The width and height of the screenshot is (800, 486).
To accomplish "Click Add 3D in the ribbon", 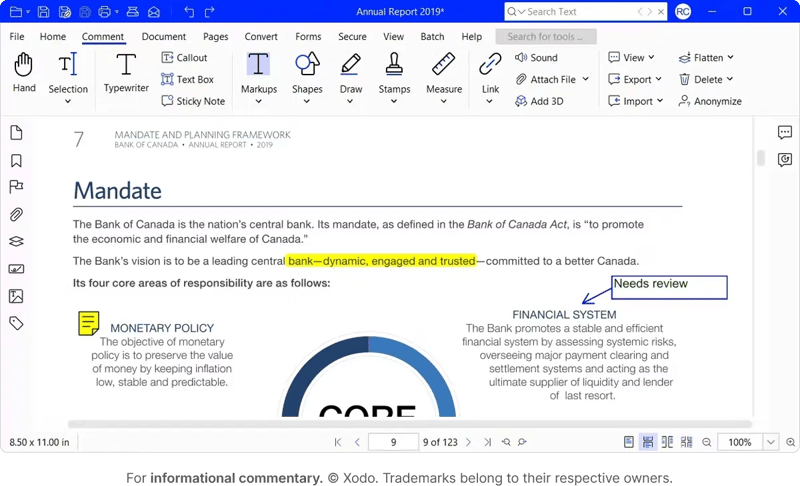I will [539, 101].
